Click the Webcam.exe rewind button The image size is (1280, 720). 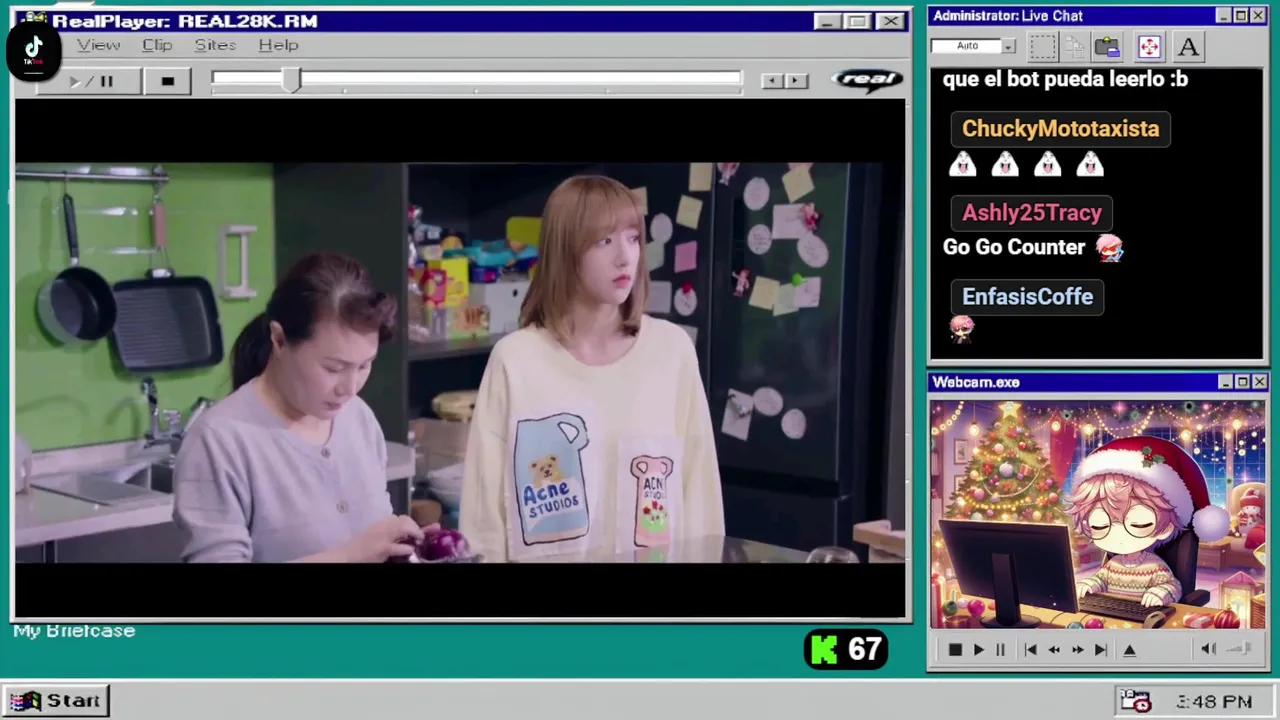[x=1054, y=650]
